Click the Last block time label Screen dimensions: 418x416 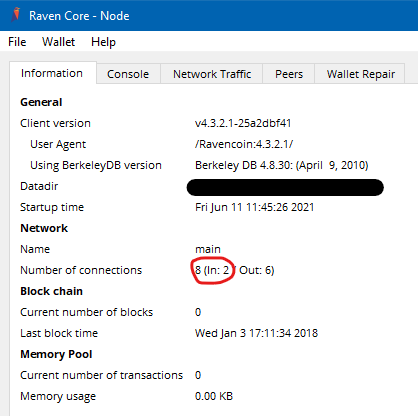59,333
